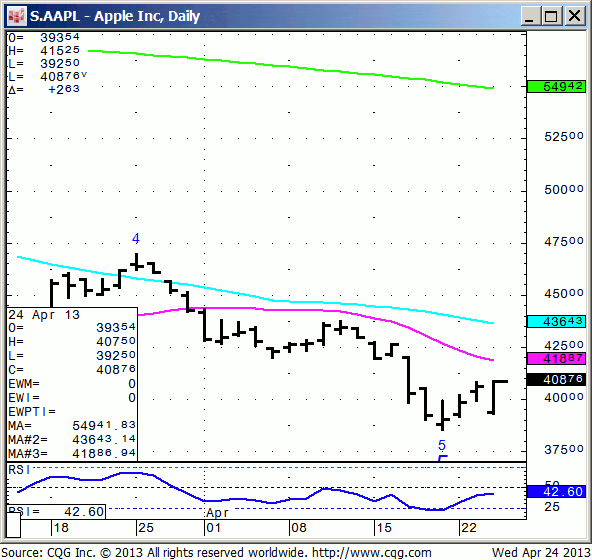Maximize the S.AAPL chart window
Viewport: 592px width, 560px height.
(552, 16)
